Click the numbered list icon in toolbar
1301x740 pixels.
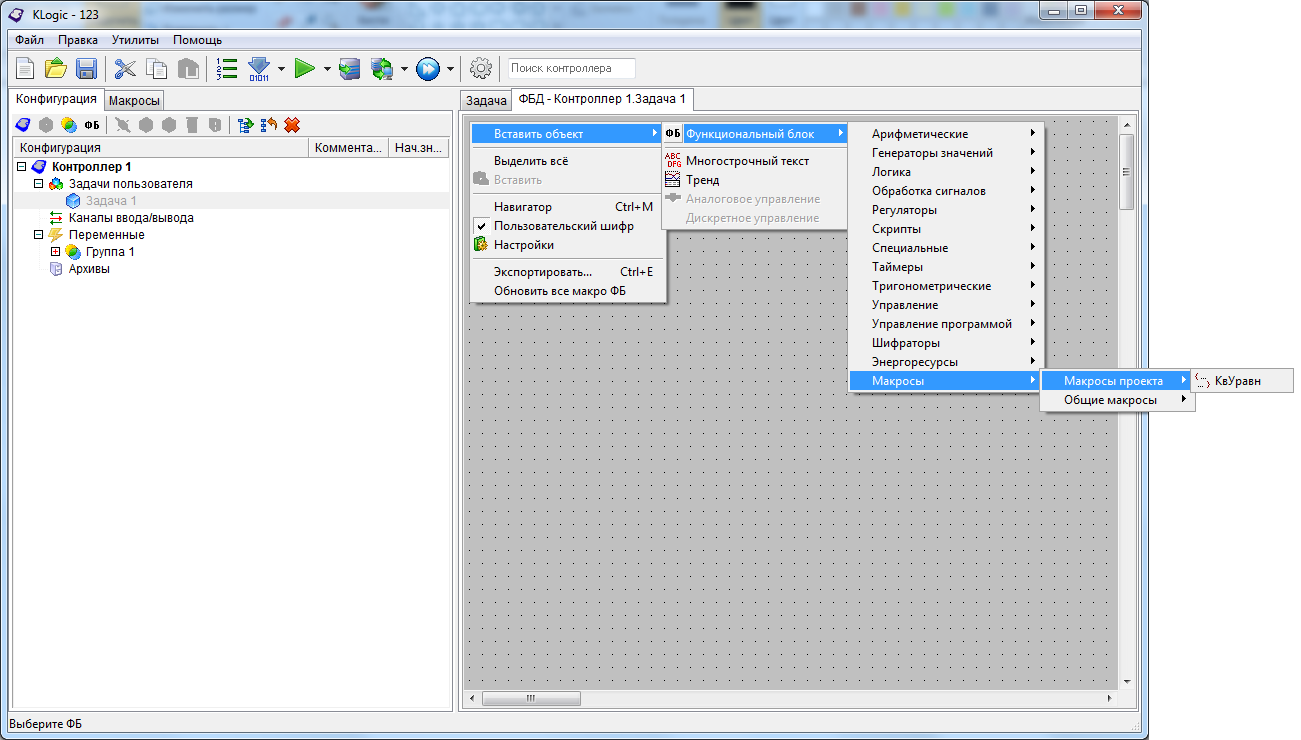[227, 69]
